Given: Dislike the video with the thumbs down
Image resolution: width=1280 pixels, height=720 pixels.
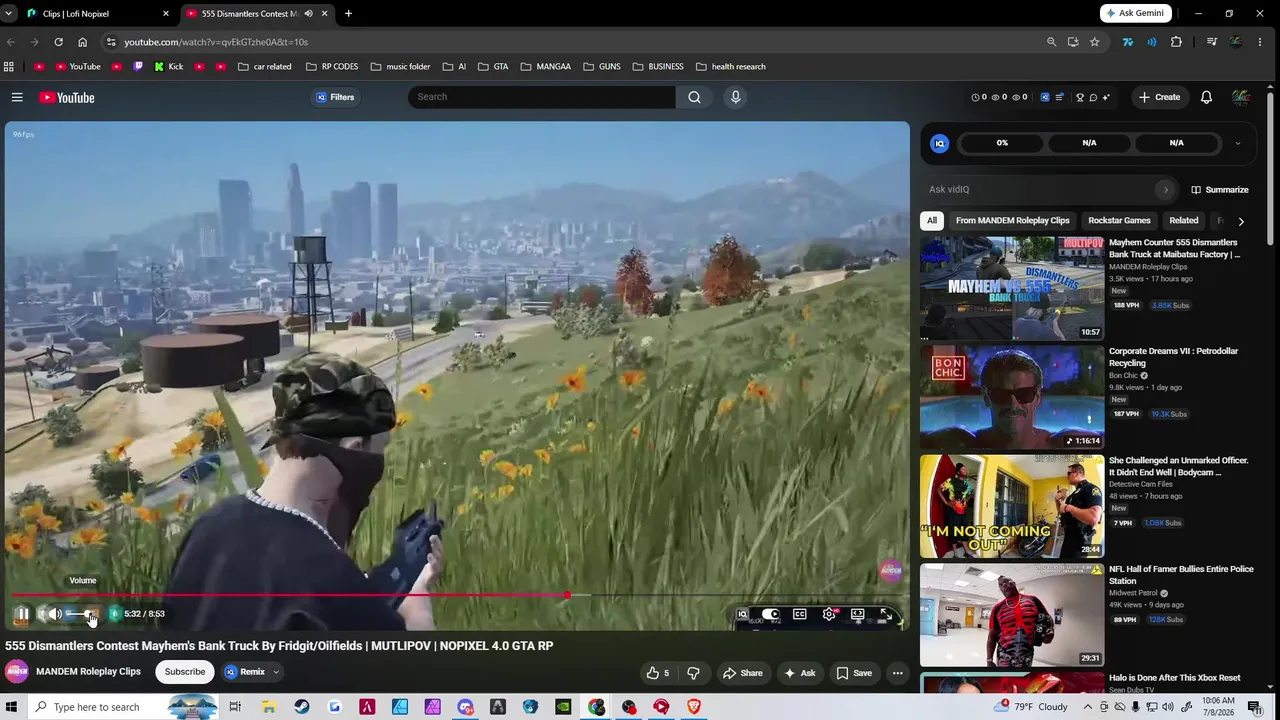Looking at the screenshot, I should (693, 673).
